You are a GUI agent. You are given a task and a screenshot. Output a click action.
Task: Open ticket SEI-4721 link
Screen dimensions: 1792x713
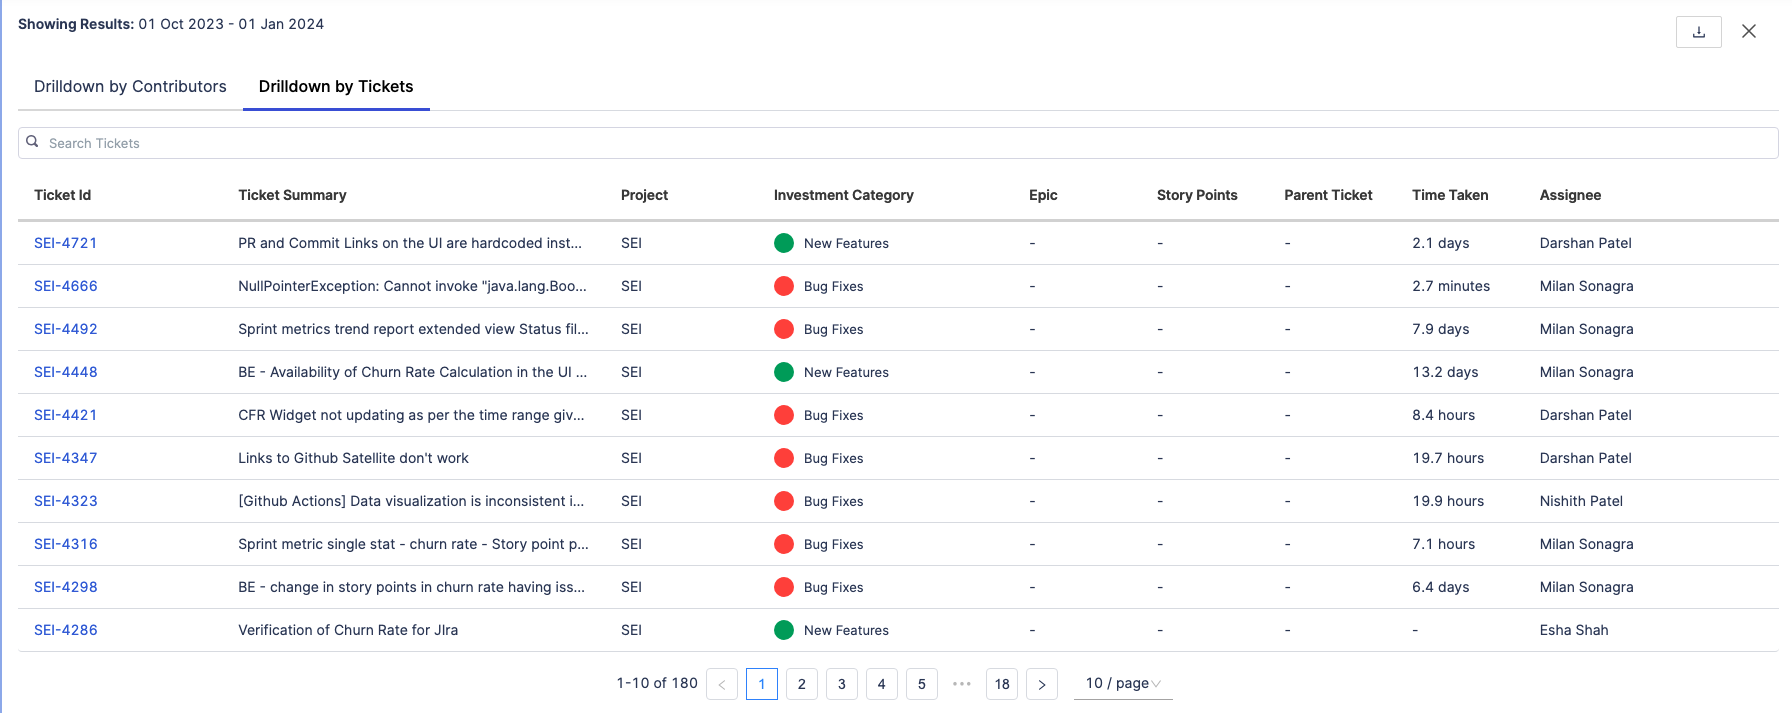pos(66,243)
